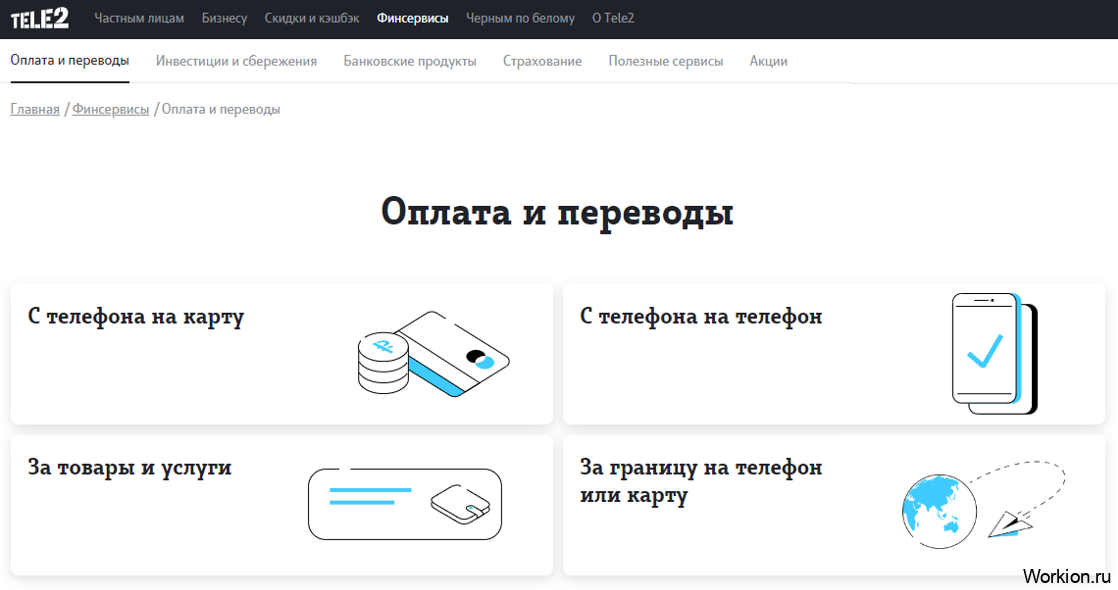The width and height of the screenshot is (1118, 590).
Task: Open the Банковские продукты tab
Action: (409, 61)
